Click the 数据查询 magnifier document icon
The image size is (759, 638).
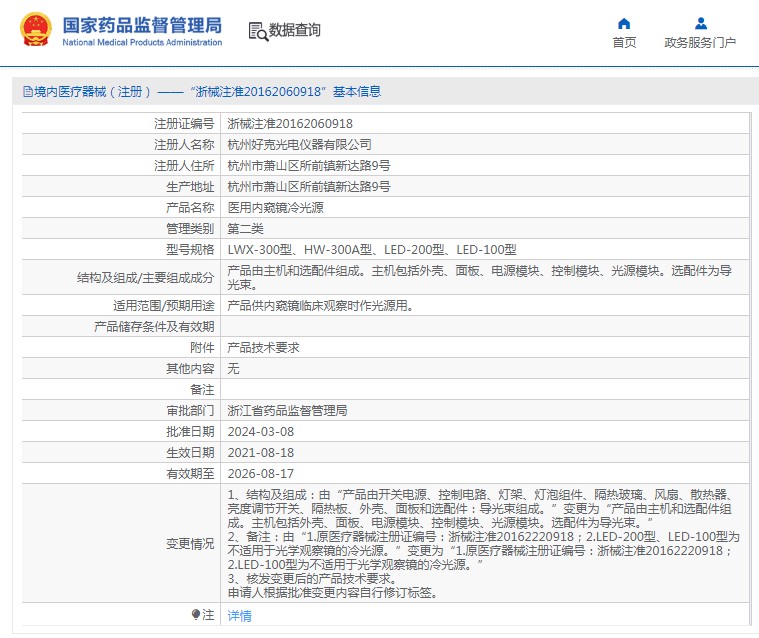257,31
